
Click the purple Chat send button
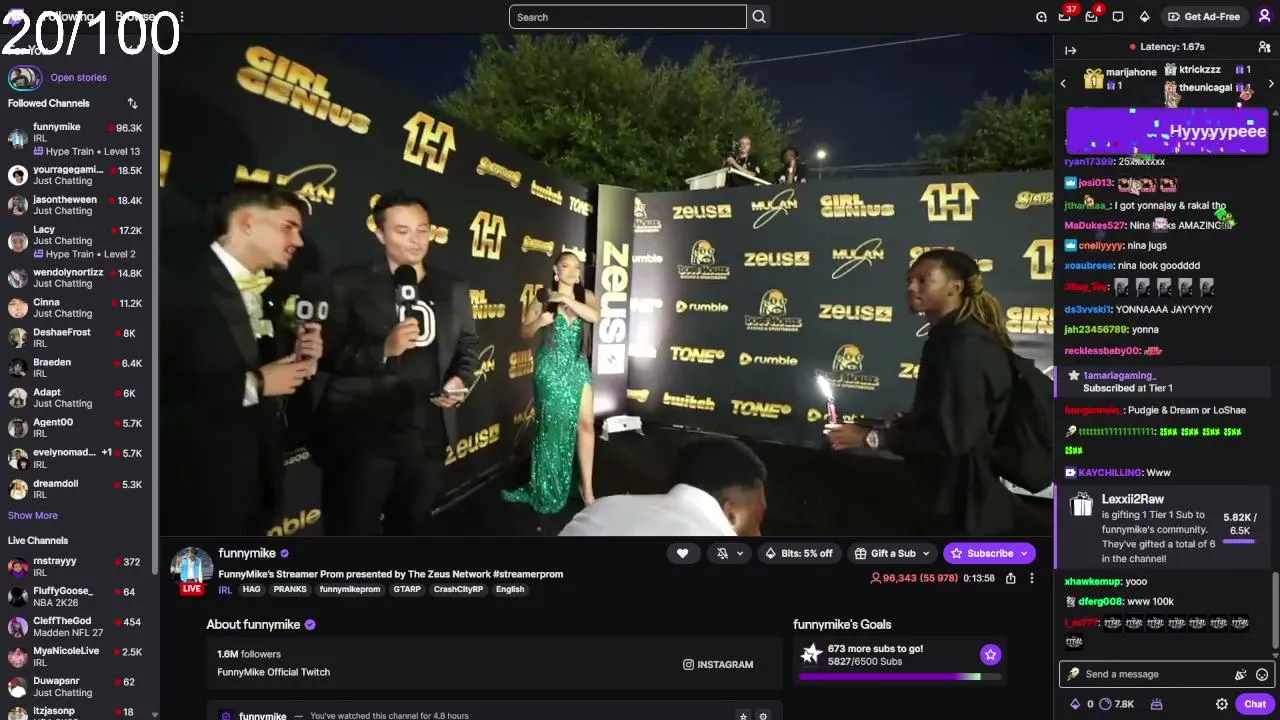coord(1255,704)
